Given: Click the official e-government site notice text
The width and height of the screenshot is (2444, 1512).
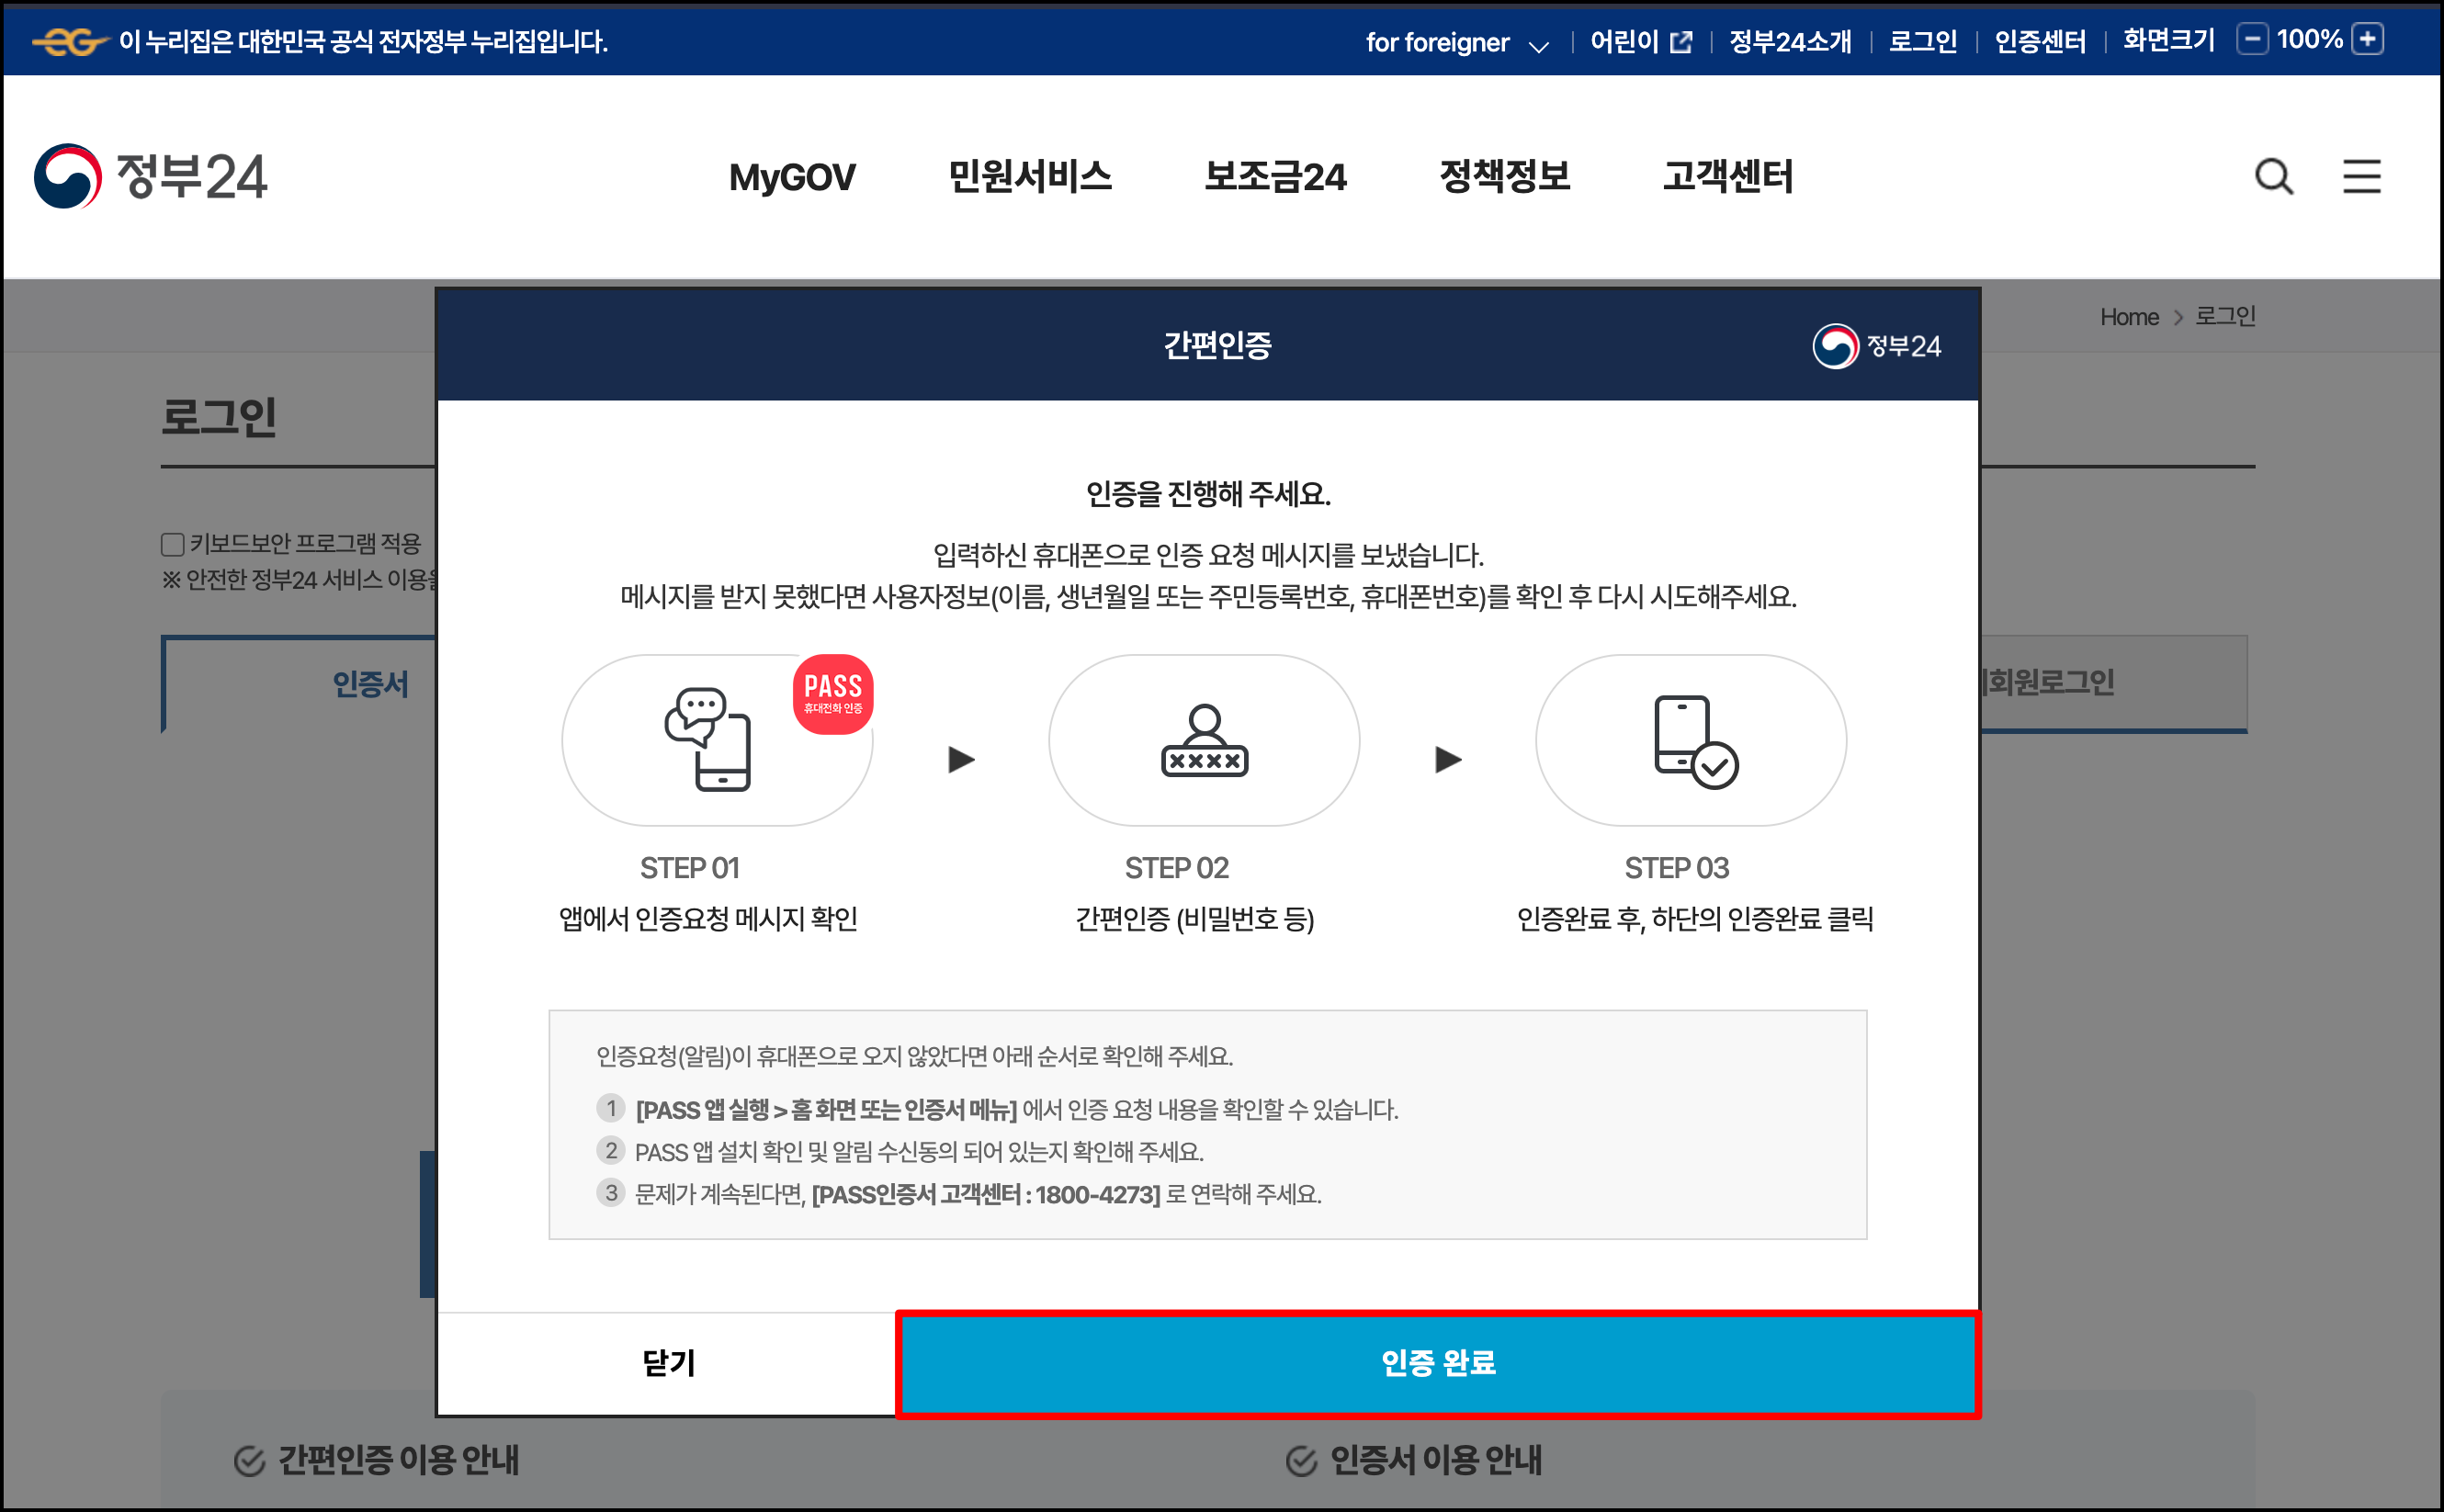Looking at the screenshot, I should (363, 42).
